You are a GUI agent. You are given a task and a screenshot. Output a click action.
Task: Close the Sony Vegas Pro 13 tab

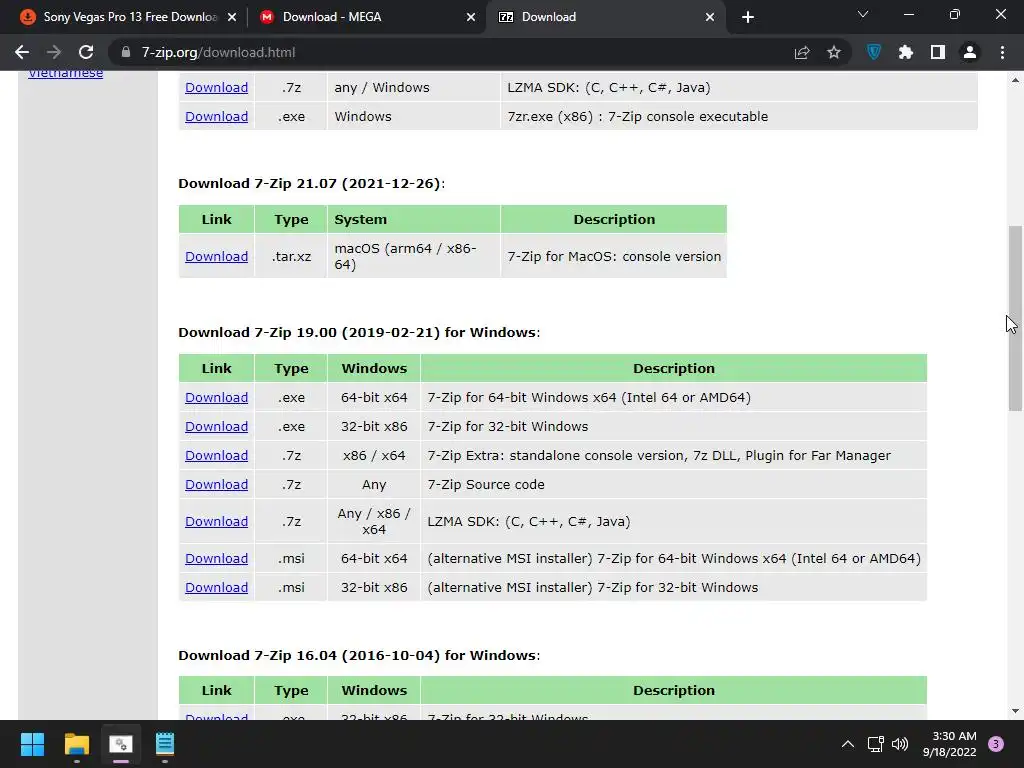point(232,17)
